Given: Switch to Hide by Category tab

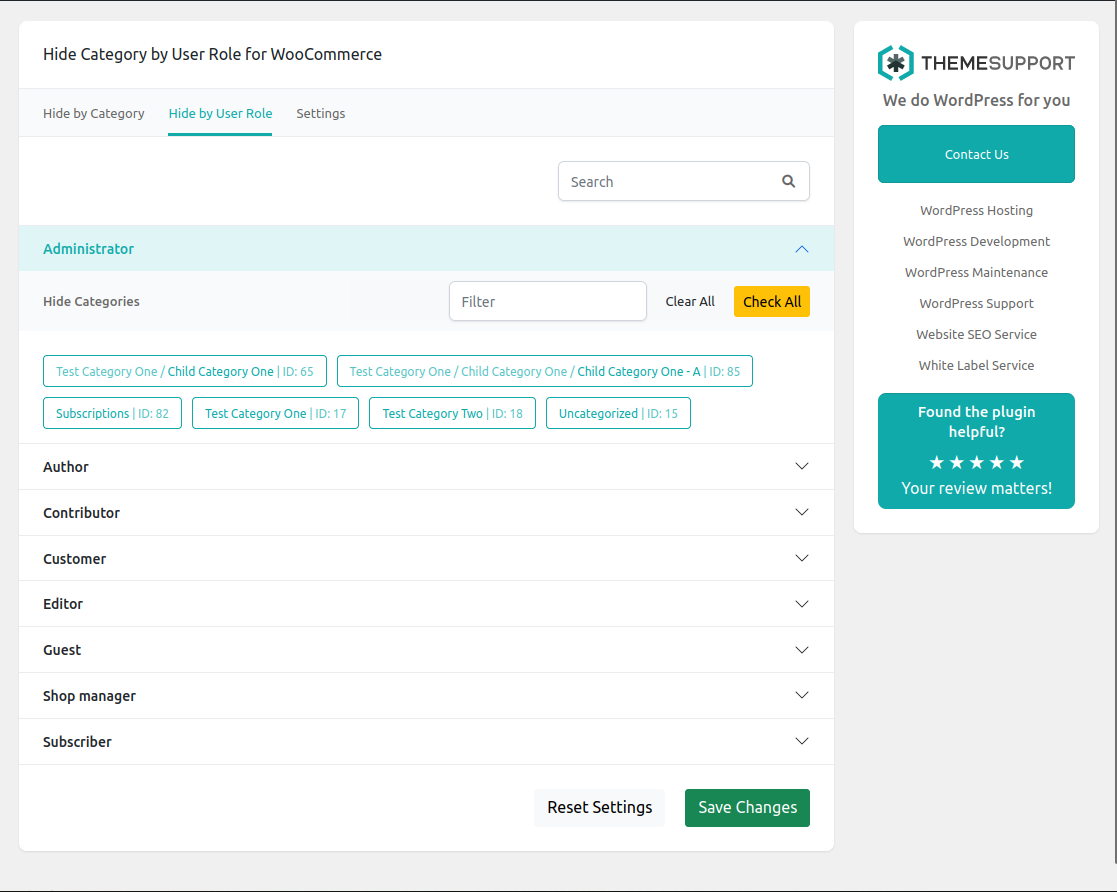Looking at the screenshot, I should 93,113.
